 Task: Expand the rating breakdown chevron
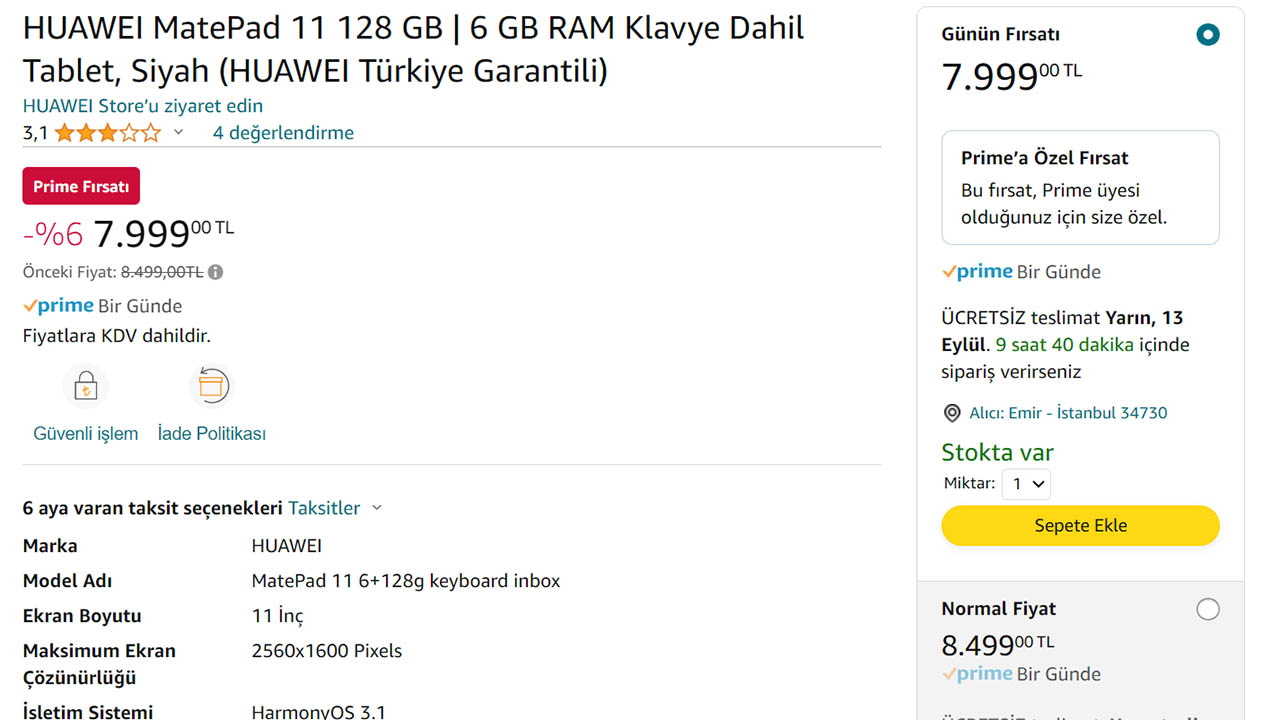tap(179, 133)
